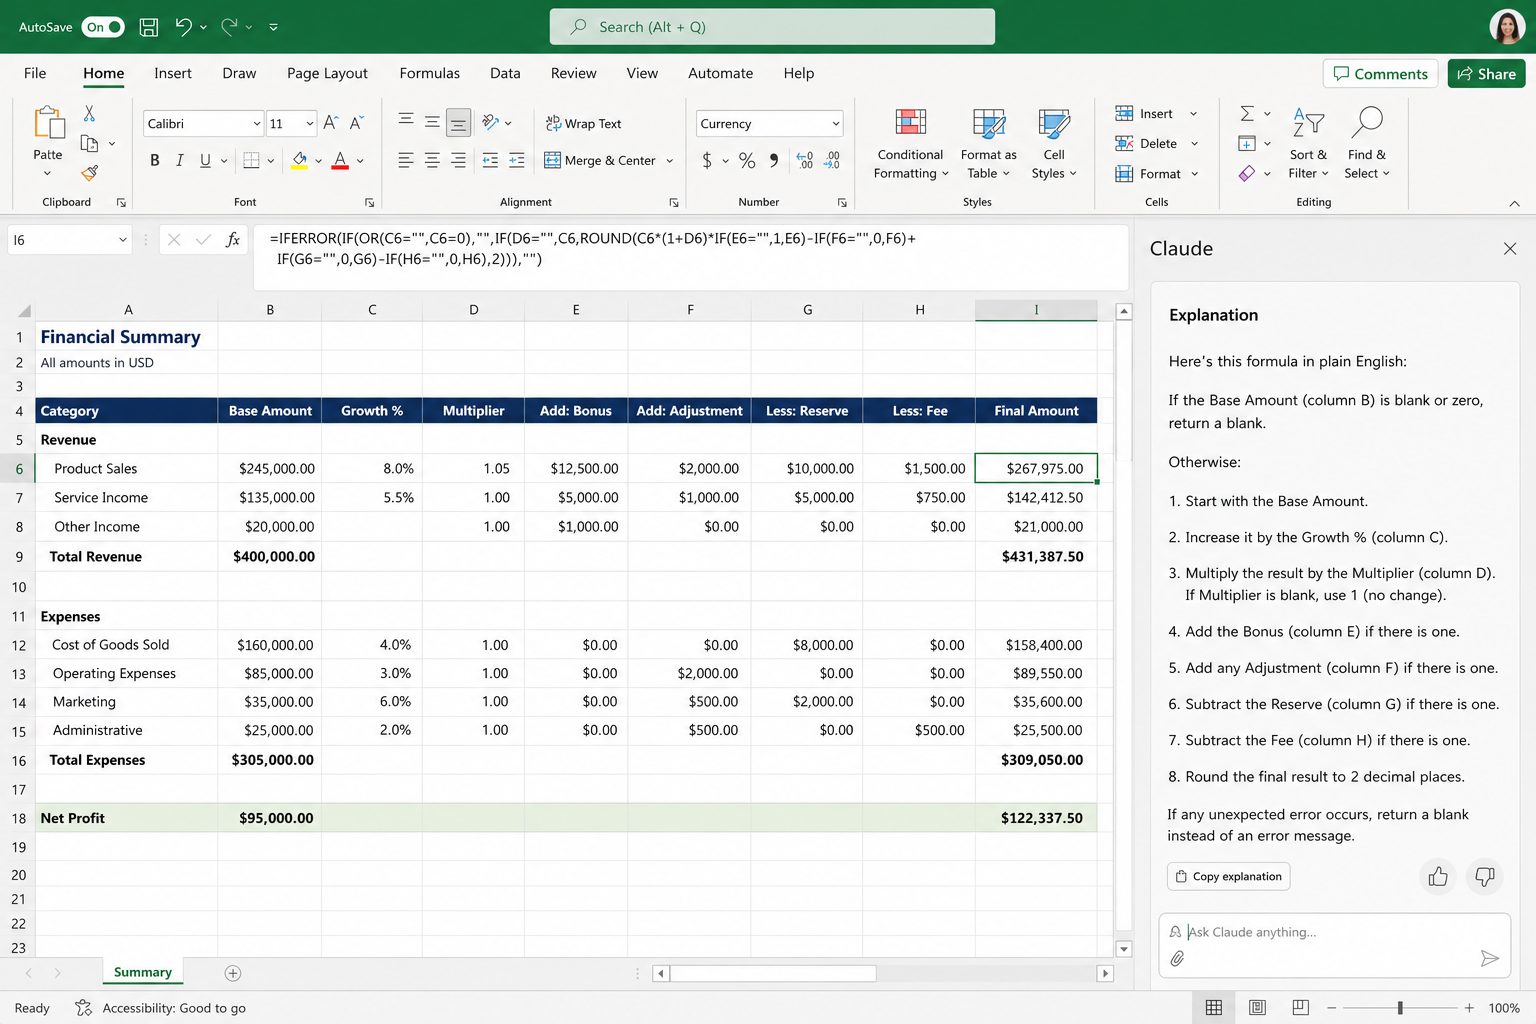Open the font name Calibri dropdown

pos(257,124)
